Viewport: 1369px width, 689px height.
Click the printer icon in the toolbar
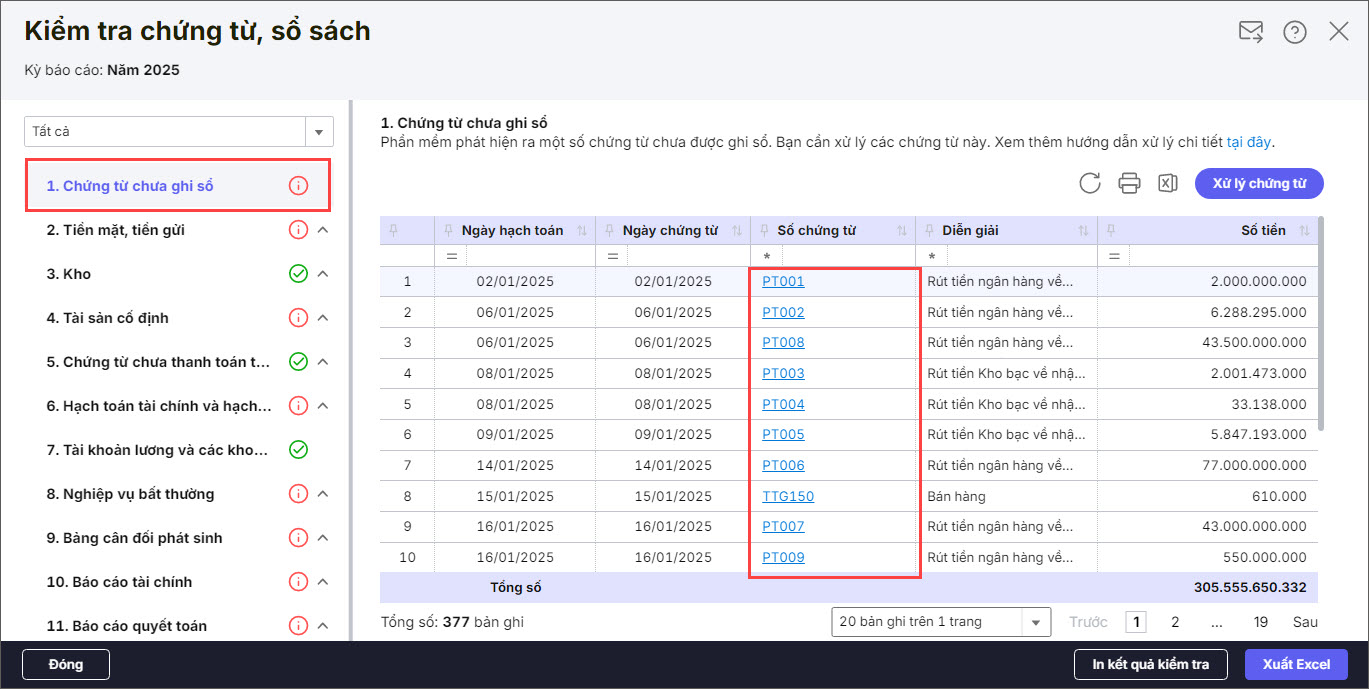click(x=1129, y=183)
